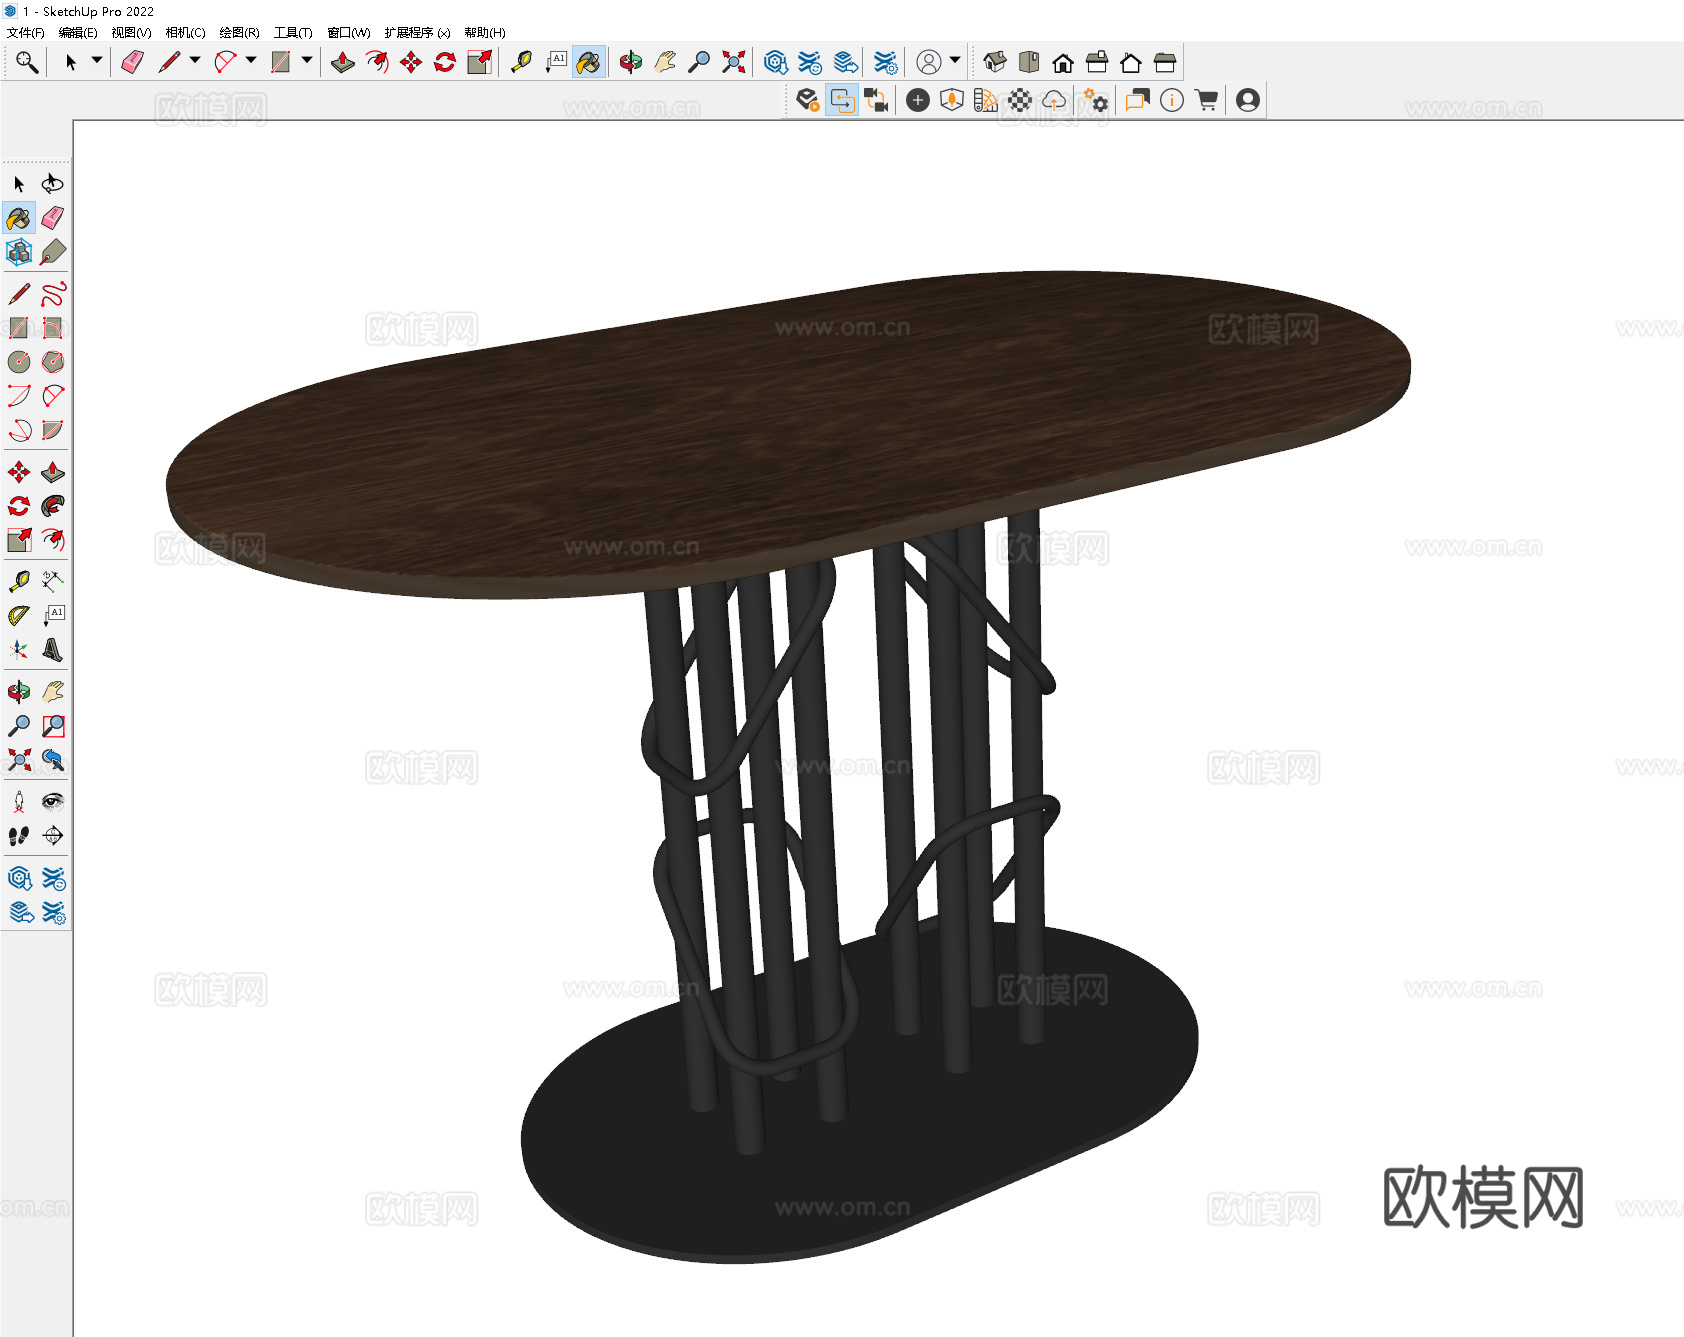
Task: Open the Enscape asset library
Action: pos(952,100)
